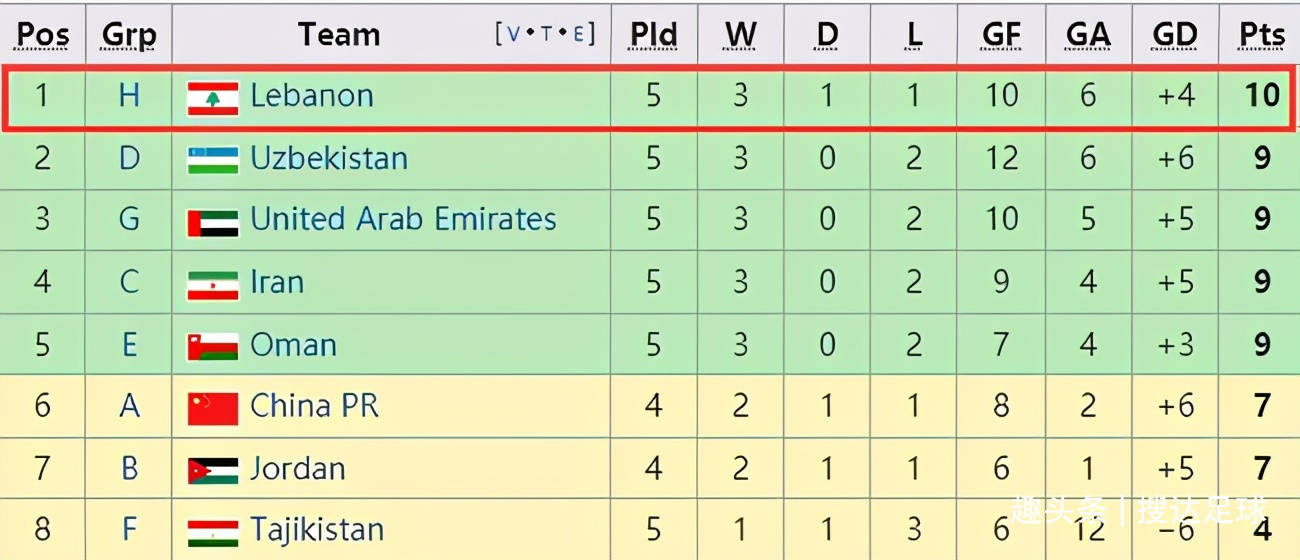Screen dimensions: 1300x560
Task: Open the Uzbekistan team link
Action: coord(329,158)
